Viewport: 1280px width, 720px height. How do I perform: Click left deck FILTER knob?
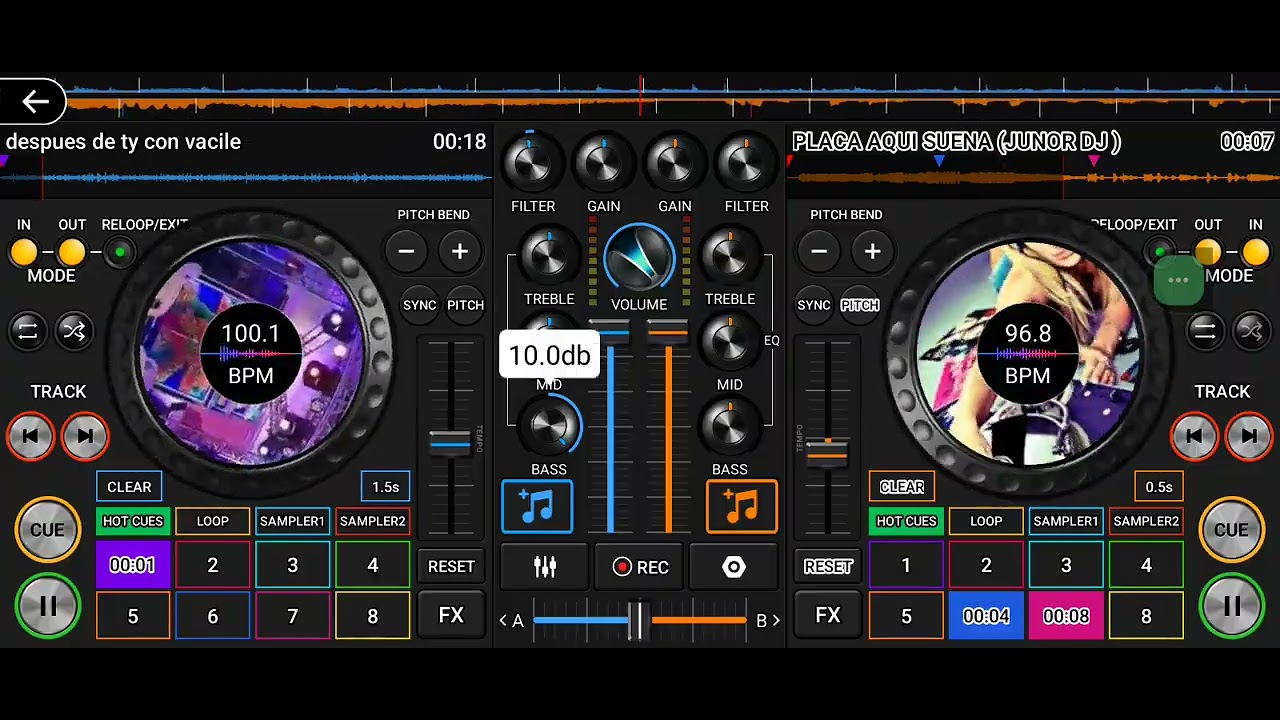click(x=533, y=162)
